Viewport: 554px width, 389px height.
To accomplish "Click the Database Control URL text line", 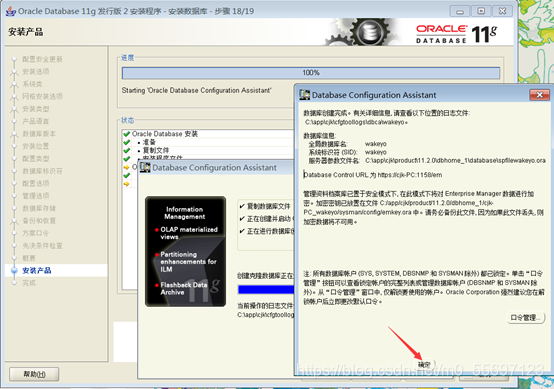I will [x=373, y=175].
